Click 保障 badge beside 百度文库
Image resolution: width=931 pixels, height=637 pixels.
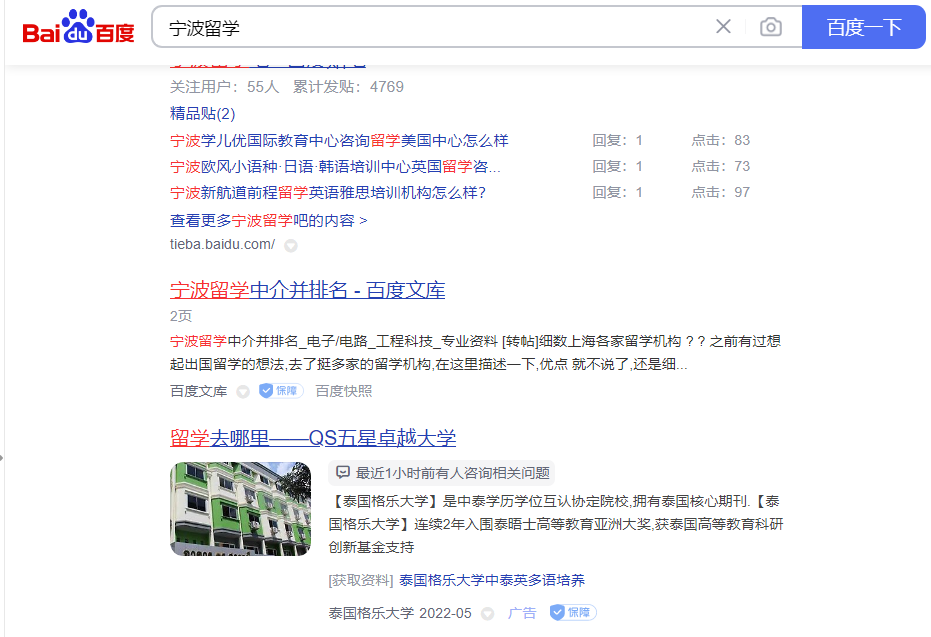[x=281, y=391]
